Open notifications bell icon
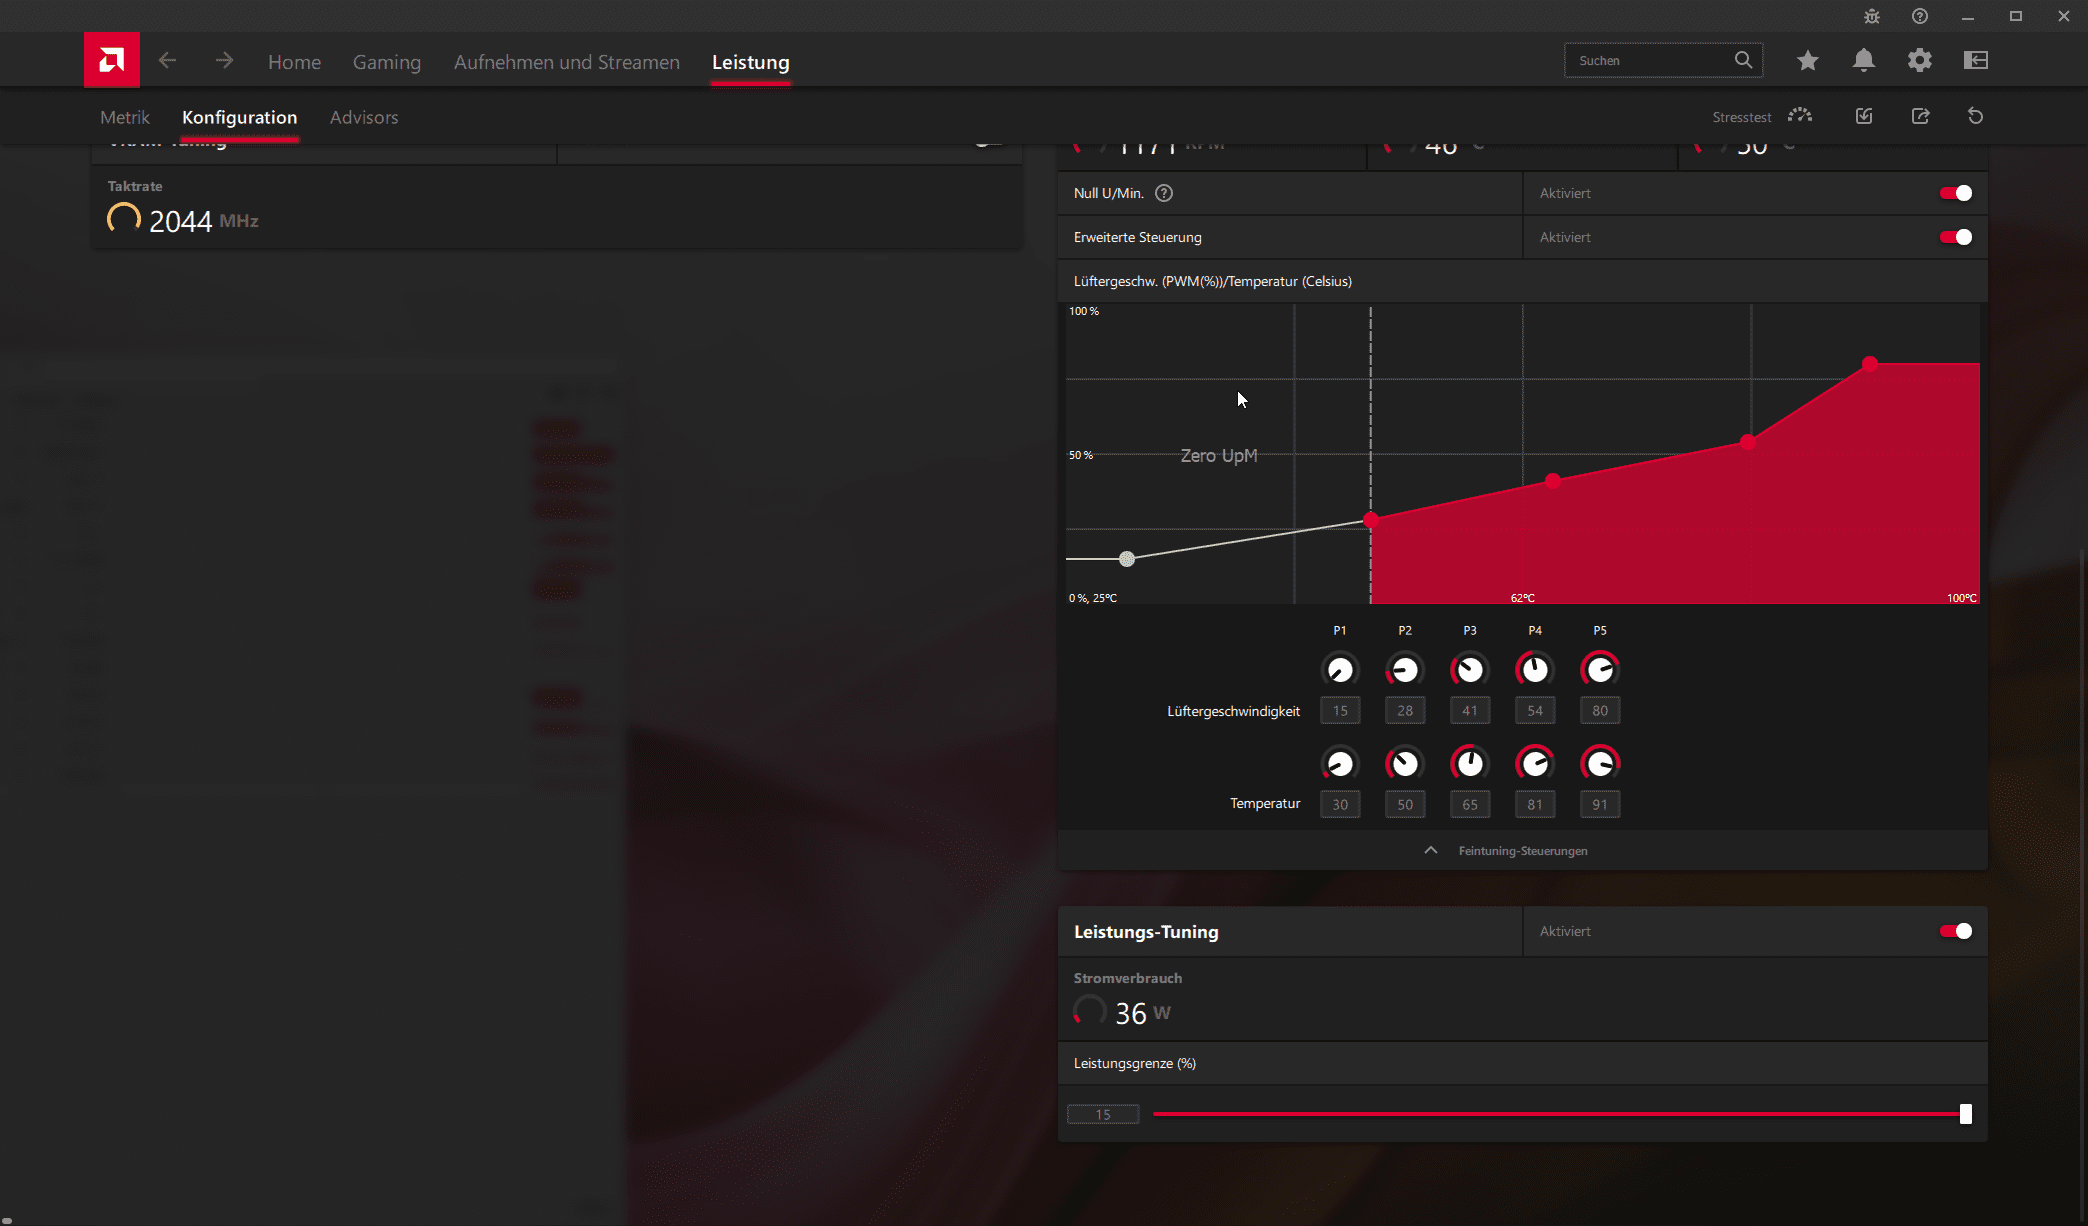 pos(1863,61)
